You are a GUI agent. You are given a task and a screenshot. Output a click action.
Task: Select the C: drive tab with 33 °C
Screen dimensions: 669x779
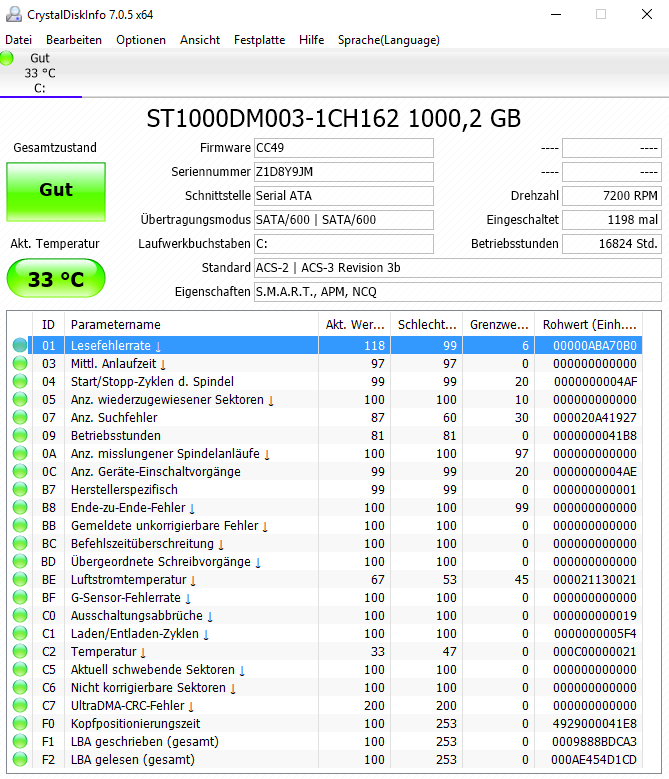[41, 73]
